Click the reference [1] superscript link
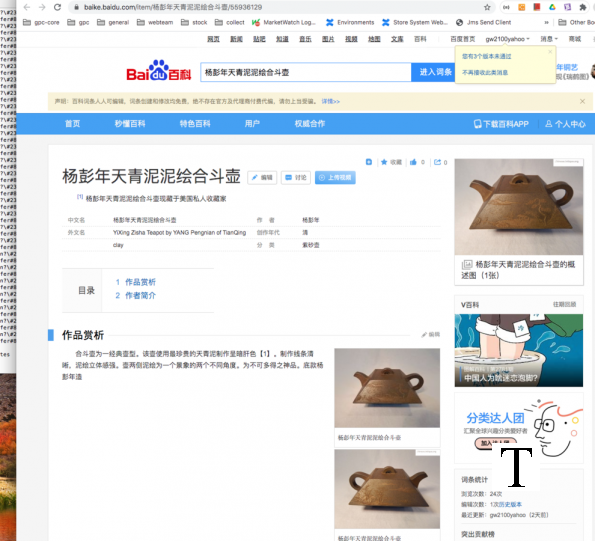This screenshot has height=541, width=595. click(80, 197)
